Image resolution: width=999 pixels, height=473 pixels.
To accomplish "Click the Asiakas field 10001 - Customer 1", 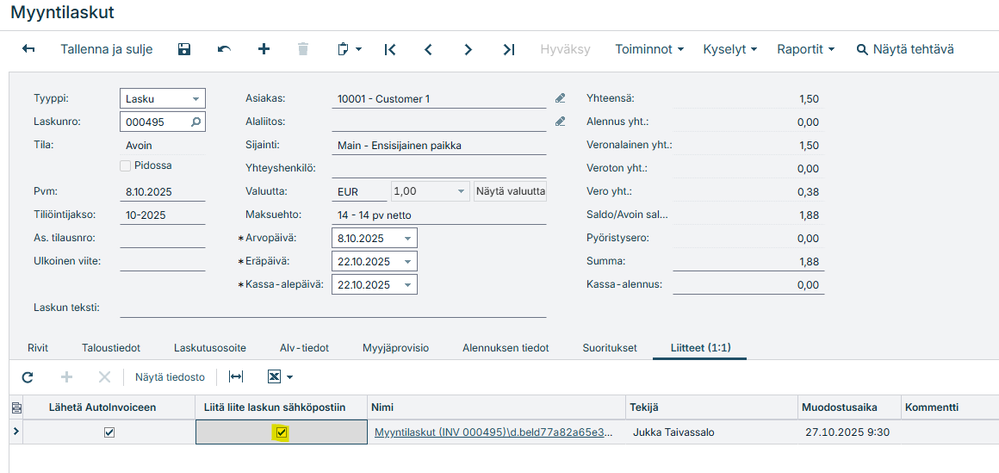I will click(439, 99).
